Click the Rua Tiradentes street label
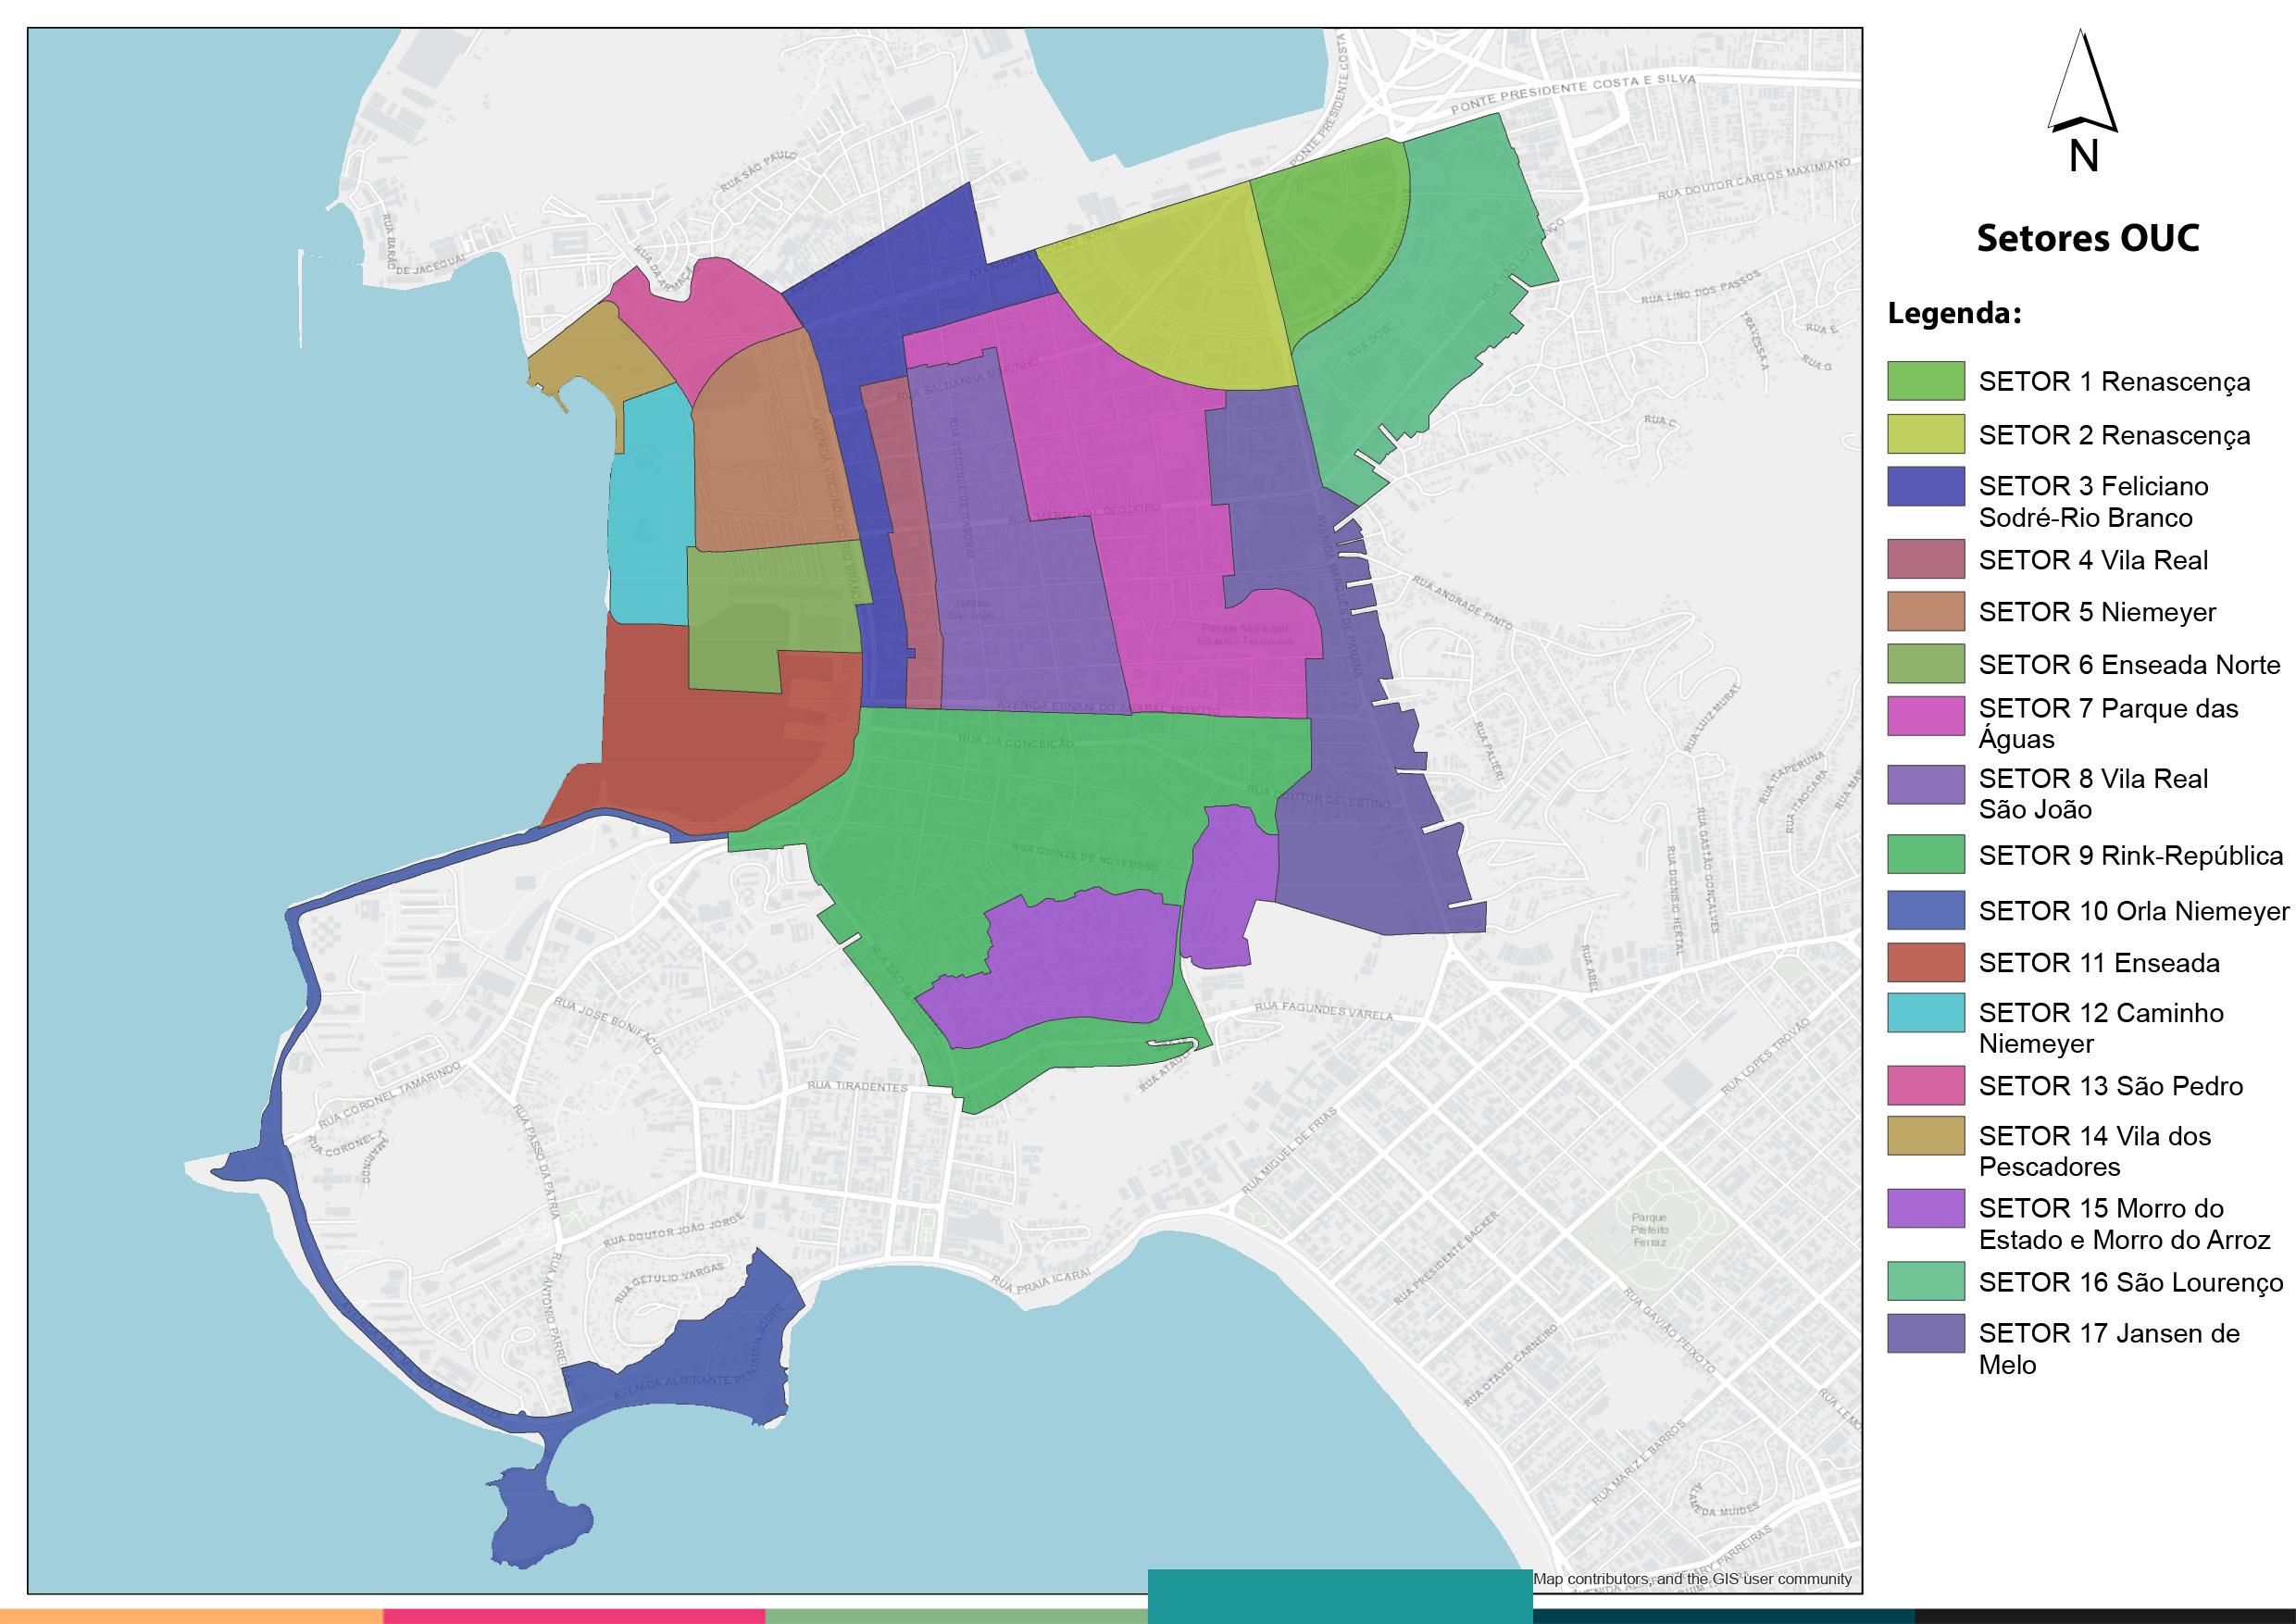This screenshot has width=2296, height=1624. coord(857,1087)
